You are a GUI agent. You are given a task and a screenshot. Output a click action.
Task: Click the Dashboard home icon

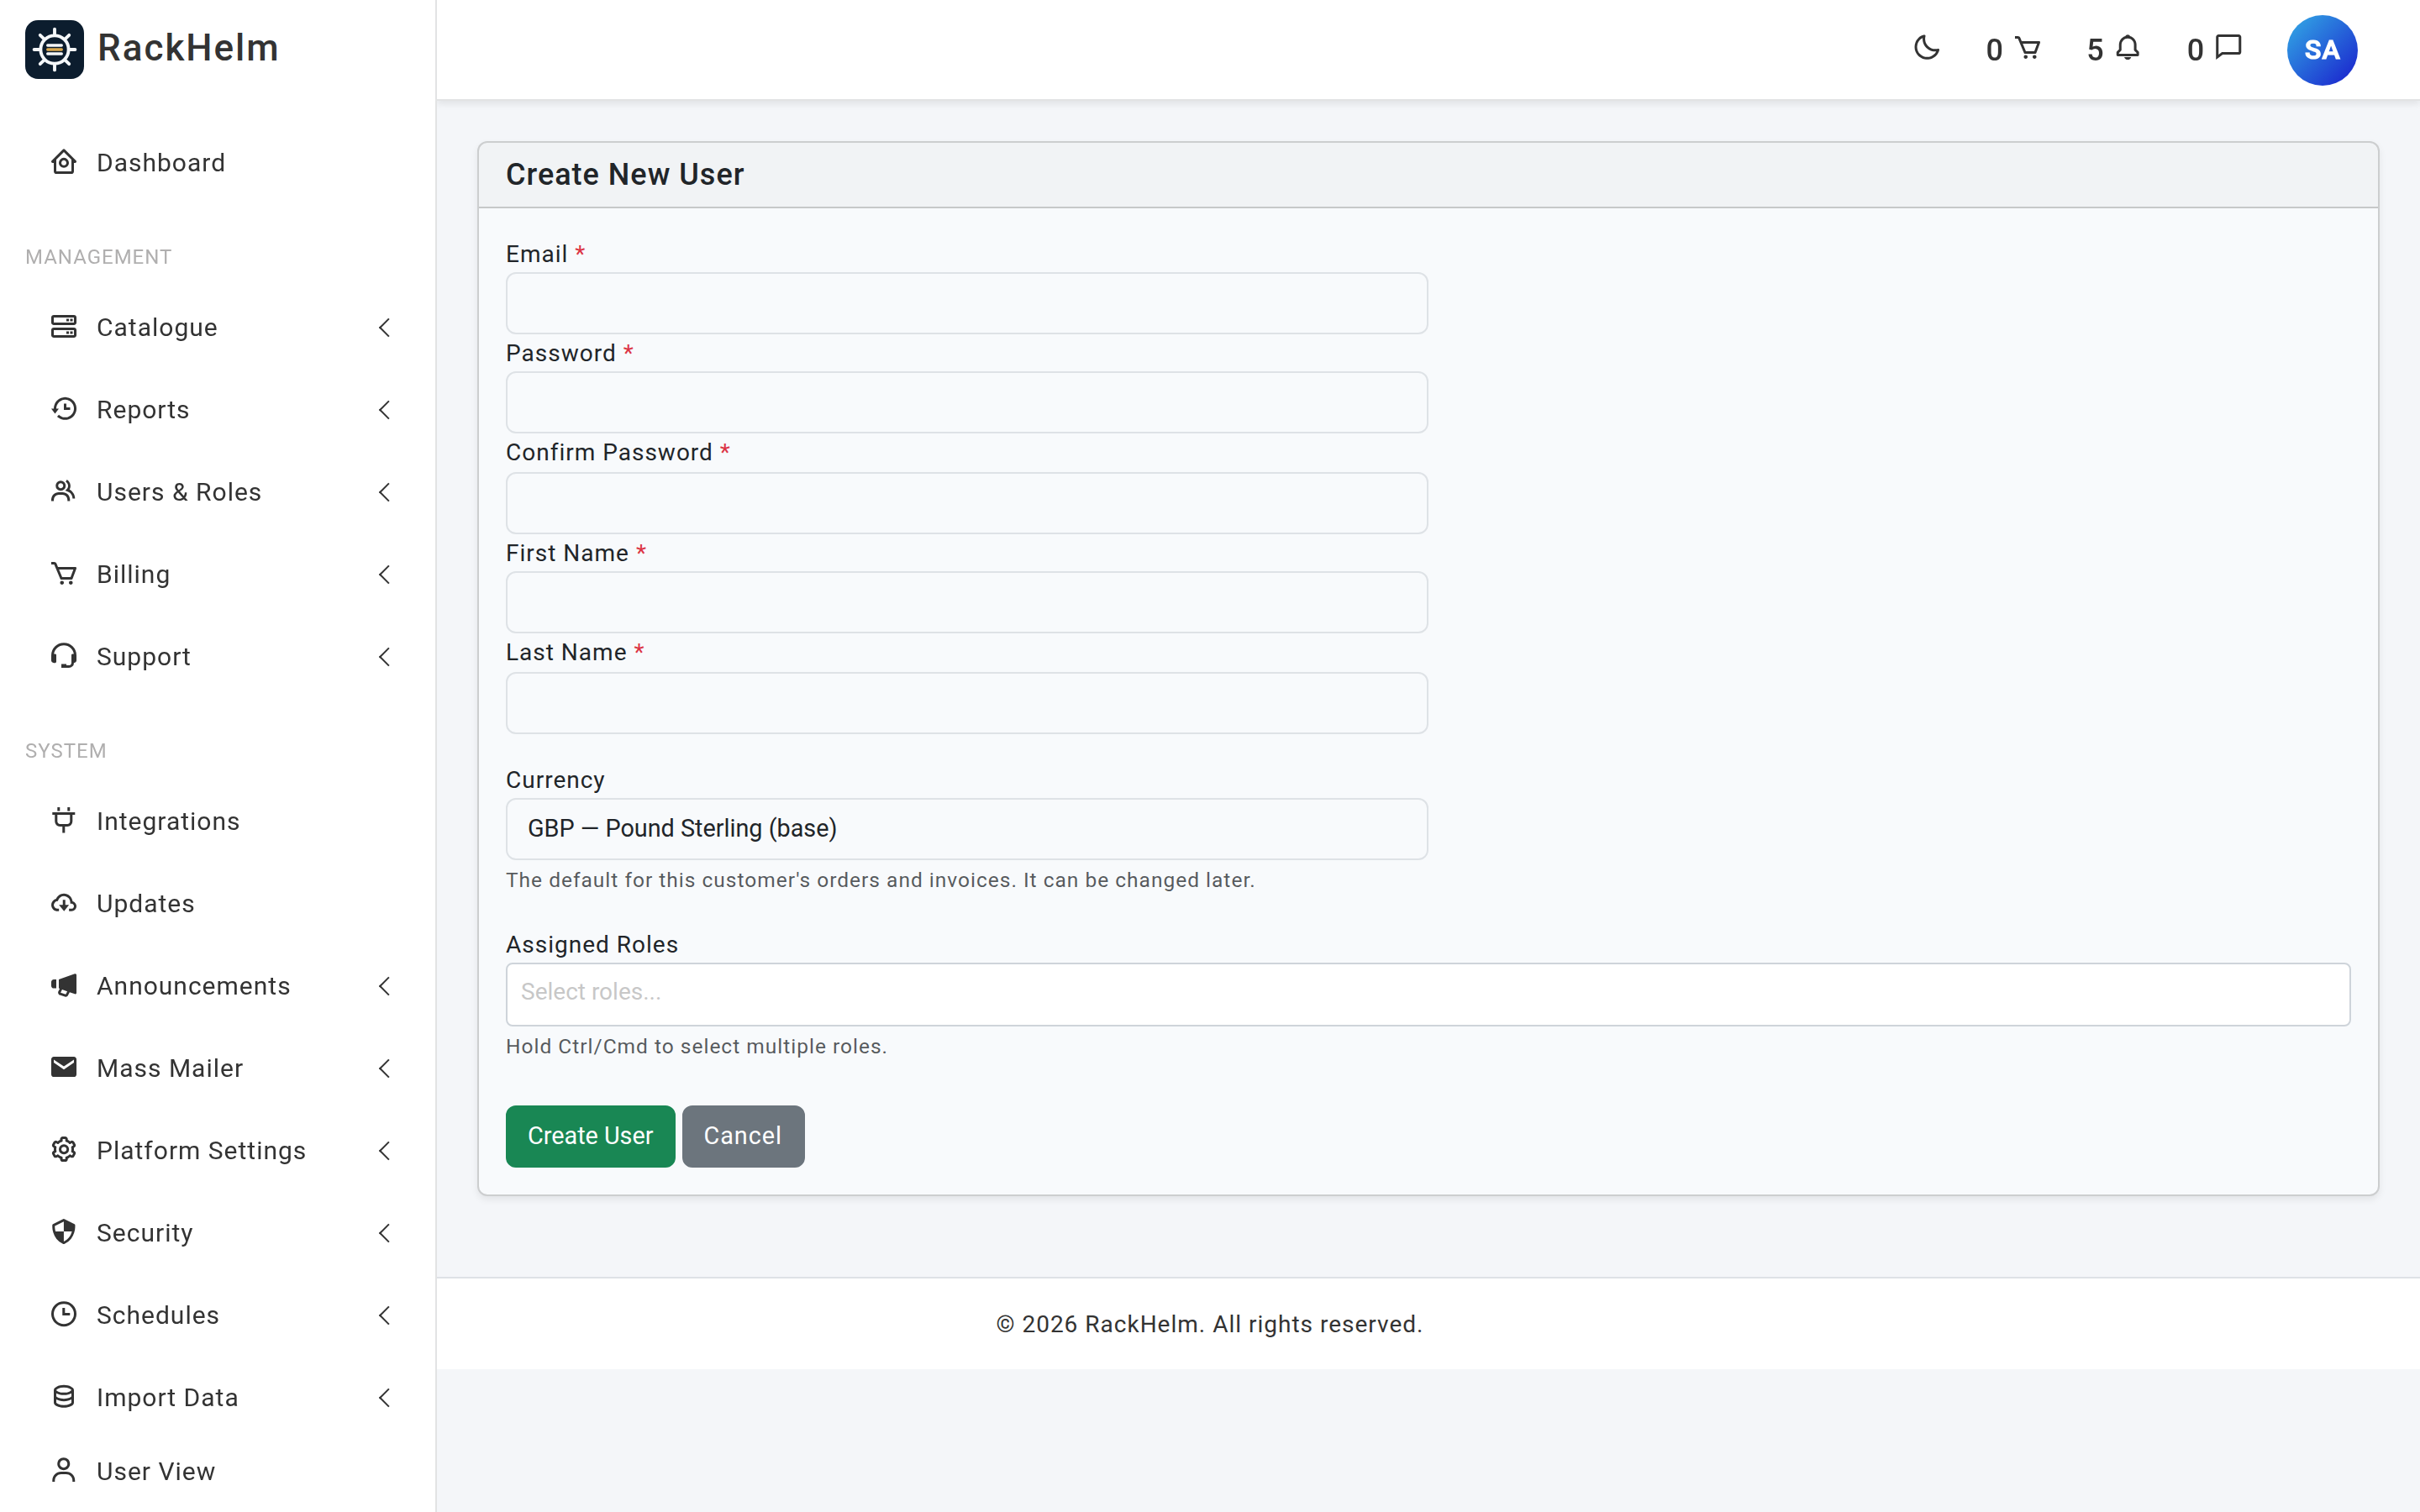click(x=64, y=162)
